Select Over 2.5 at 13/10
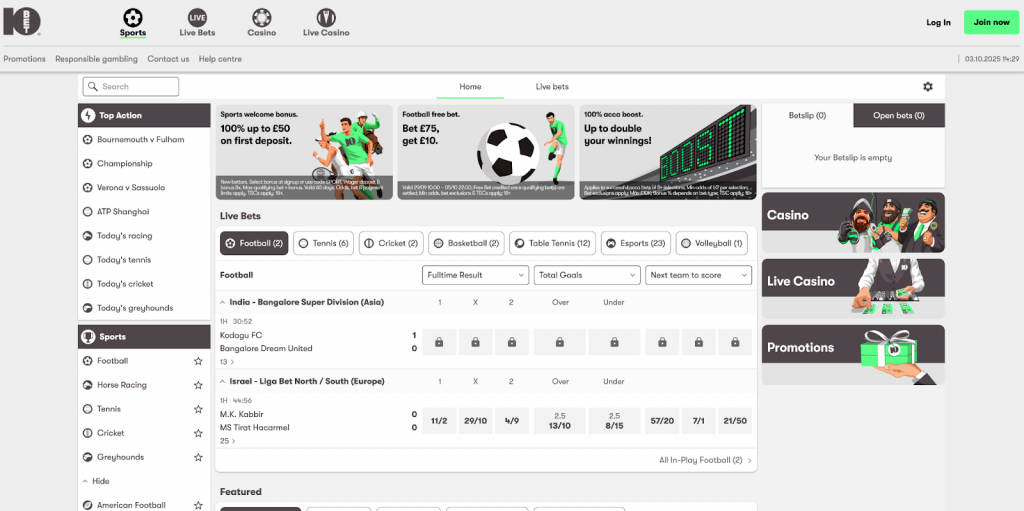The height and width of the screenshot is (511, 1024). pyautogui.click(x=560, y=421)
